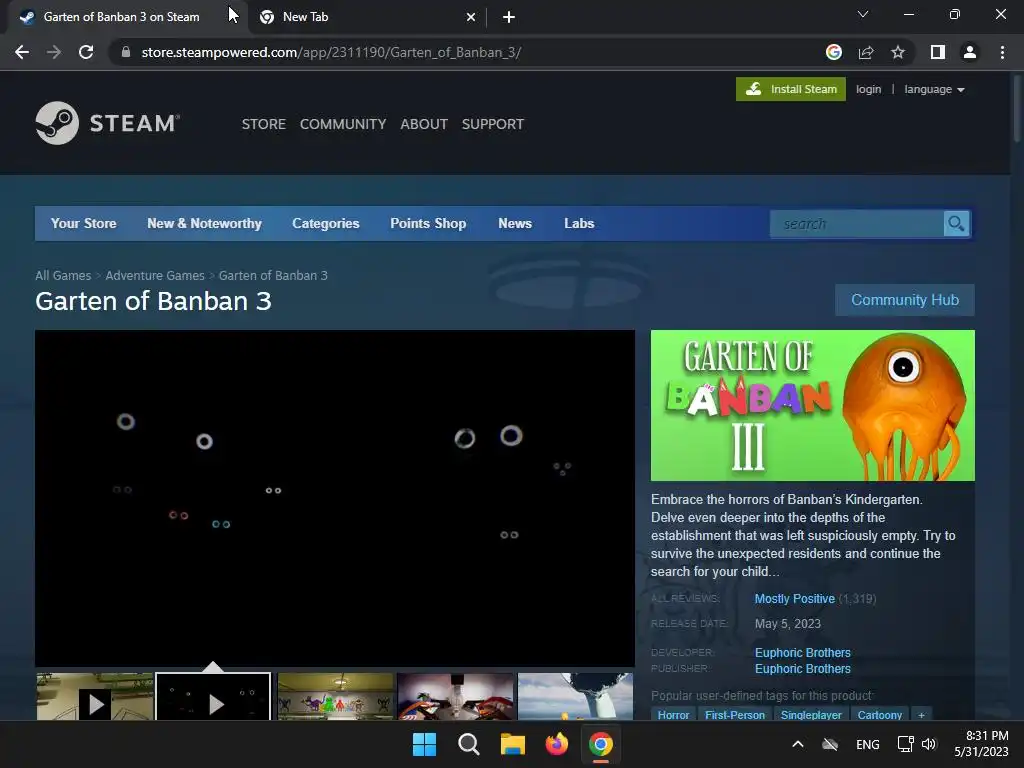Bookmark this page with the star icon
The height and width of the screenshot is (768, 1024).
[898, 52]
